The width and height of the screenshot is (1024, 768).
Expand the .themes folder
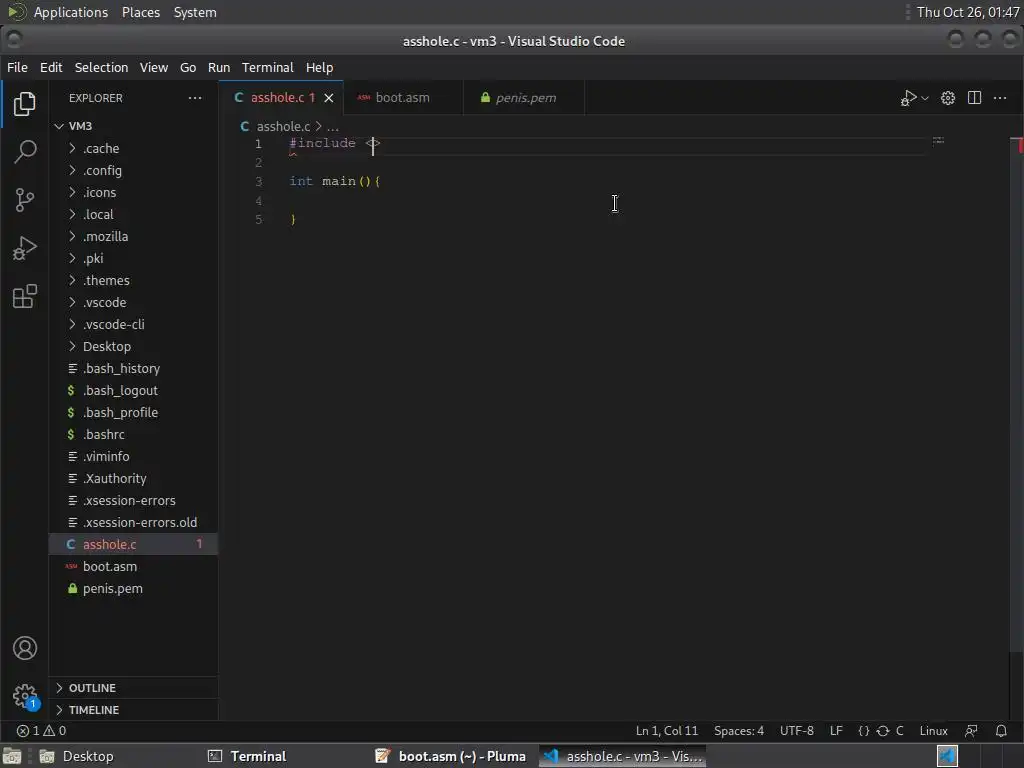coord(133,280)
